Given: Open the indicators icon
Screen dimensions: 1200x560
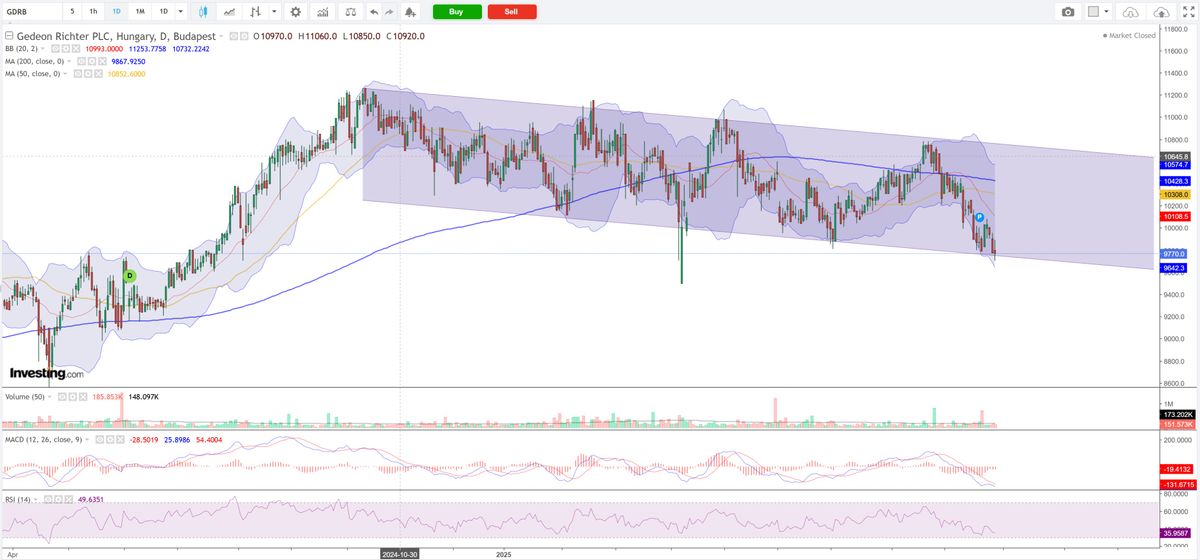Looking at the screenshot, I should [323, 11].
